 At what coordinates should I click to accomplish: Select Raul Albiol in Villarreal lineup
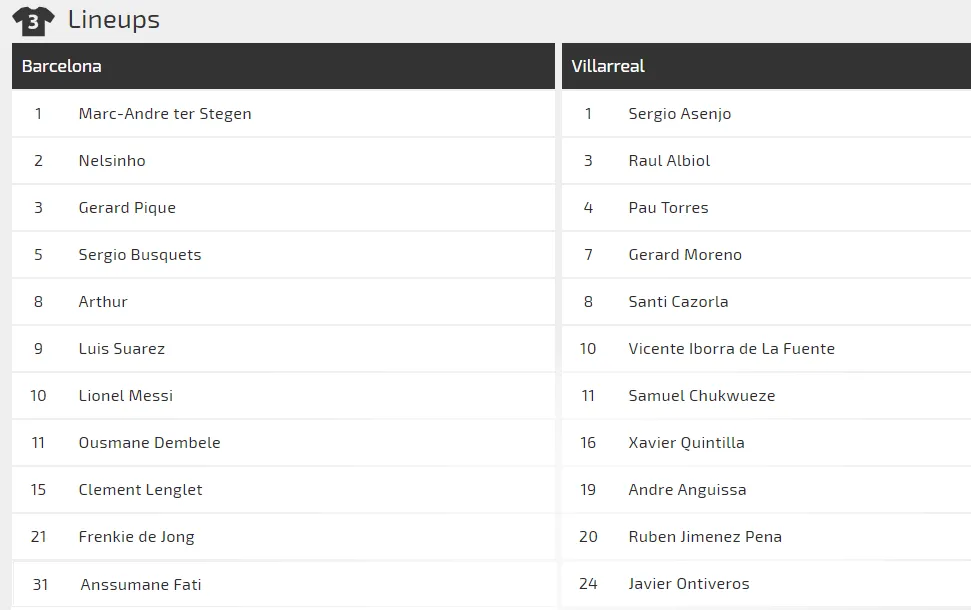pyautogui.click(x=670, y=161)
